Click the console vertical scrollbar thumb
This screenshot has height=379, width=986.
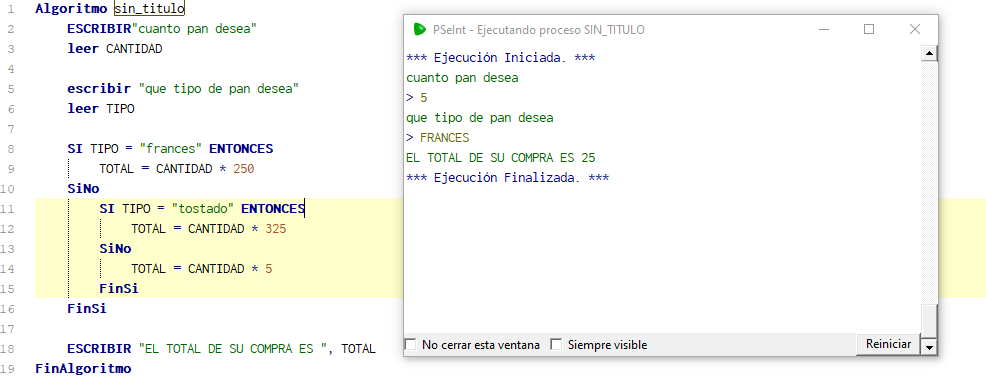coord(929,321)
